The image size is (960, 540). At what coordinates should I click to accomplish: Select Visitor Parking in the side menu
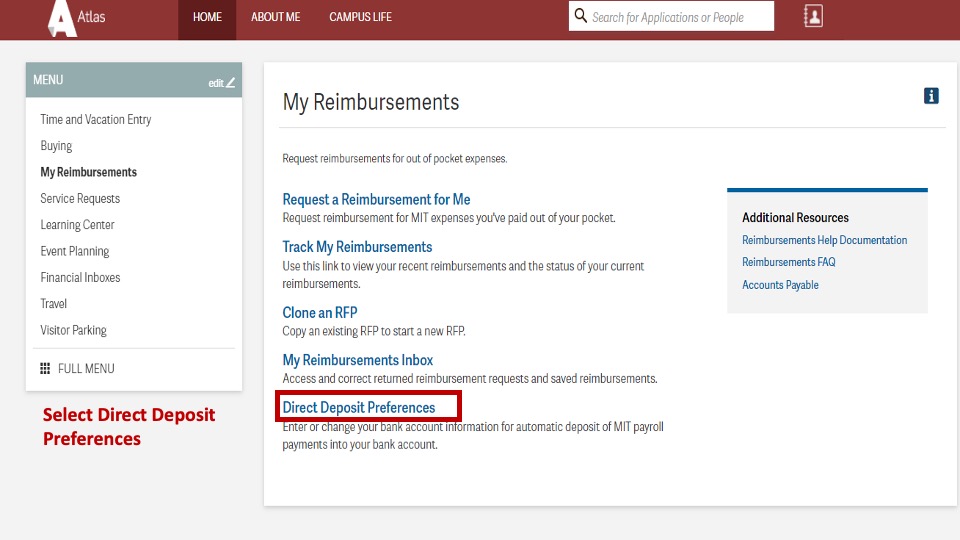click(x=73, y=330)
